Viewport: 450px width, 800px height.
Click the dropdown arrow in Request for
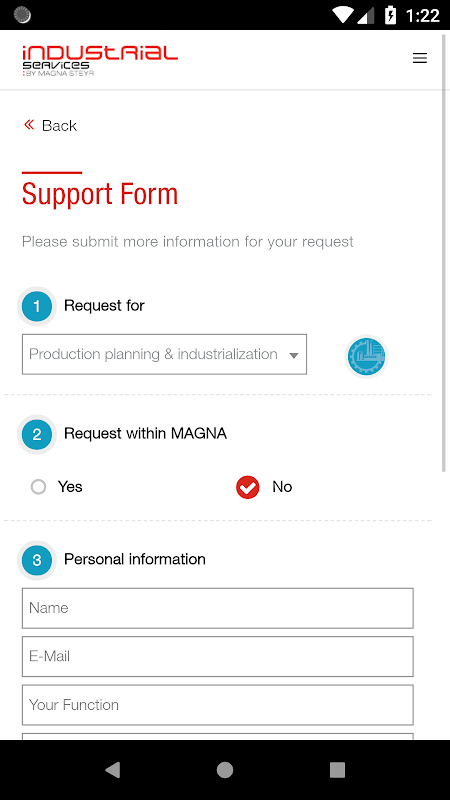click(293, 356)
